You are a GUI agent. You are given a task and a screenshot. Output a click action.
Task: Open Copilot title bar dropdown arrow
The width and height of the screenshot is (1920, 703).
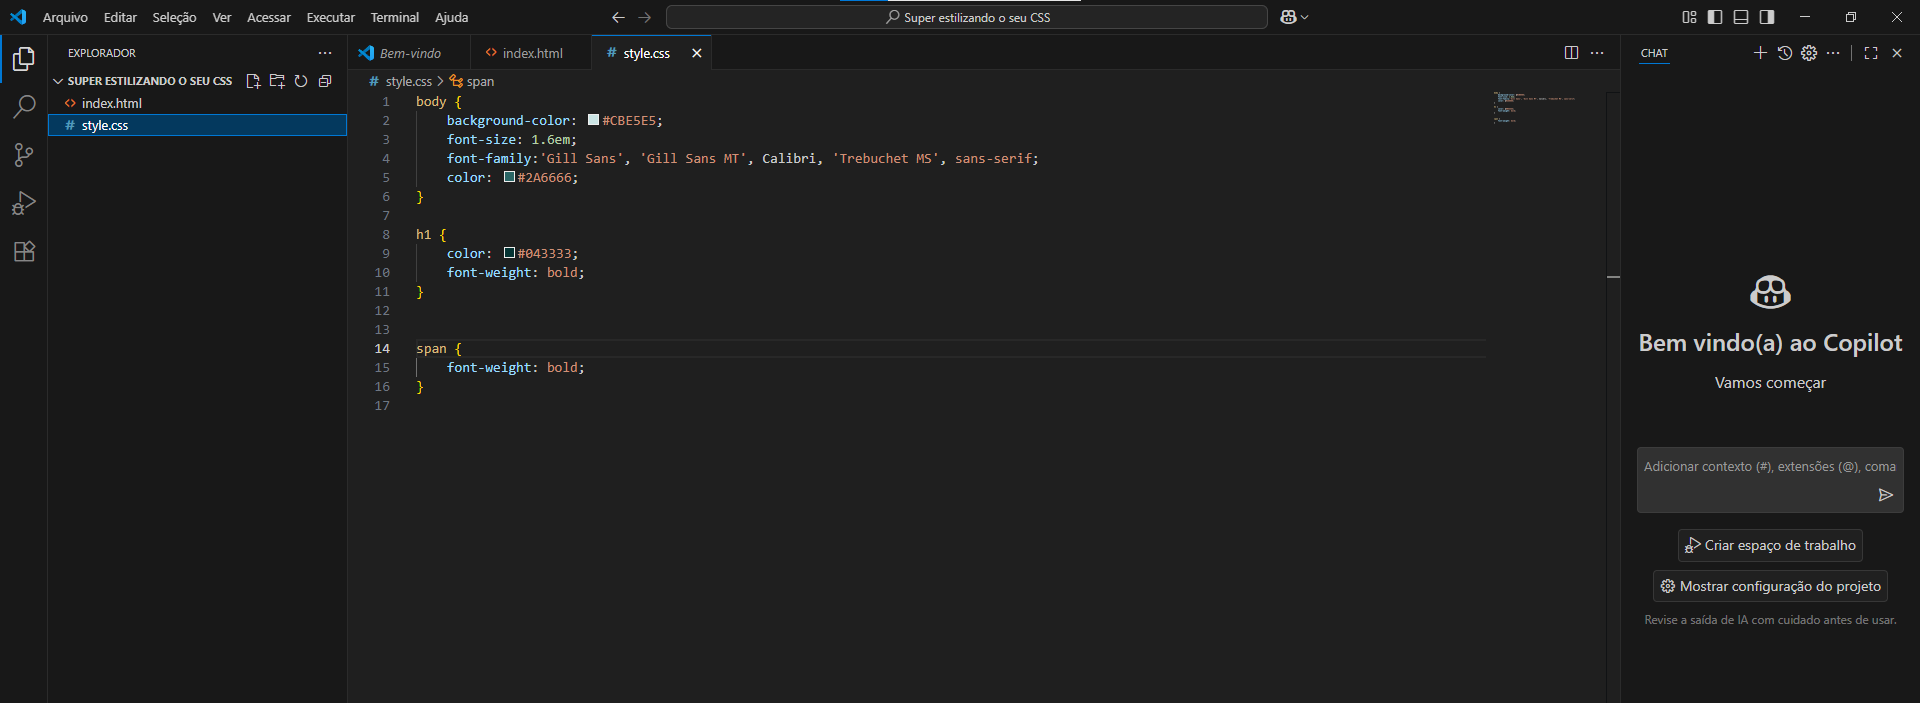coord(1304,17)
